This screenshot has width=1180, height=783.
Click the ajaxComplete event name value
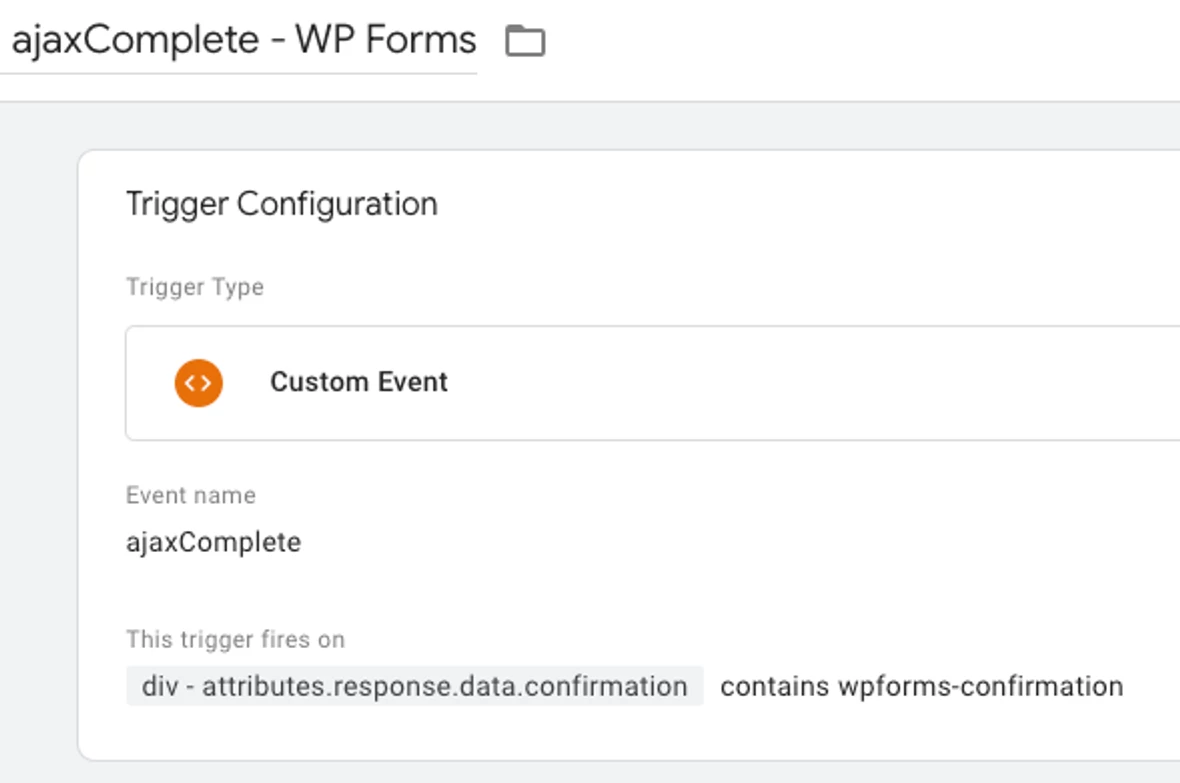point(213,543)
